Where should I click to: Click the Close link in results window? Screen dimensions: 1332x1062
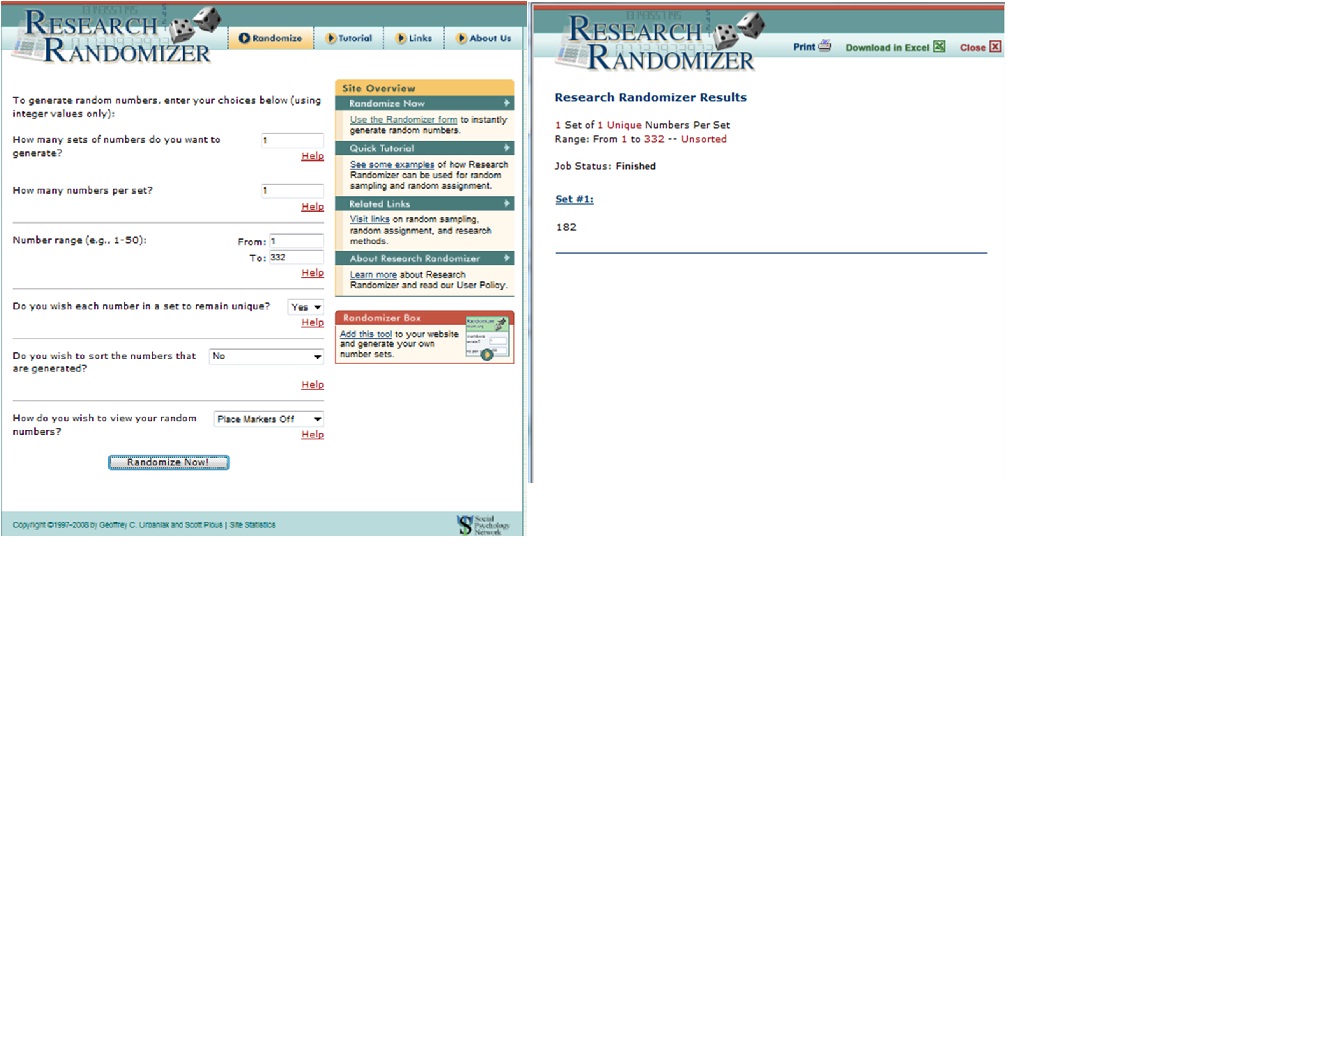pos(972,47)
